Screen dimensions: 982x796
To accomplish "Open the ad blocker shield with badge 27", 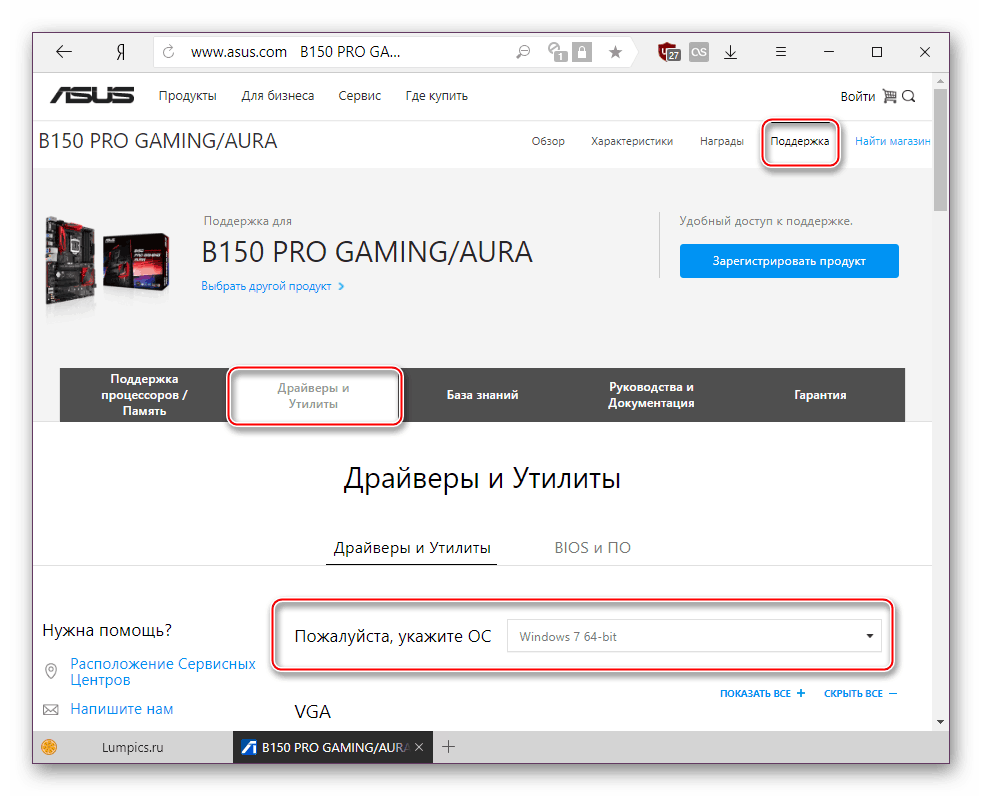I will [x=669, y=52].
